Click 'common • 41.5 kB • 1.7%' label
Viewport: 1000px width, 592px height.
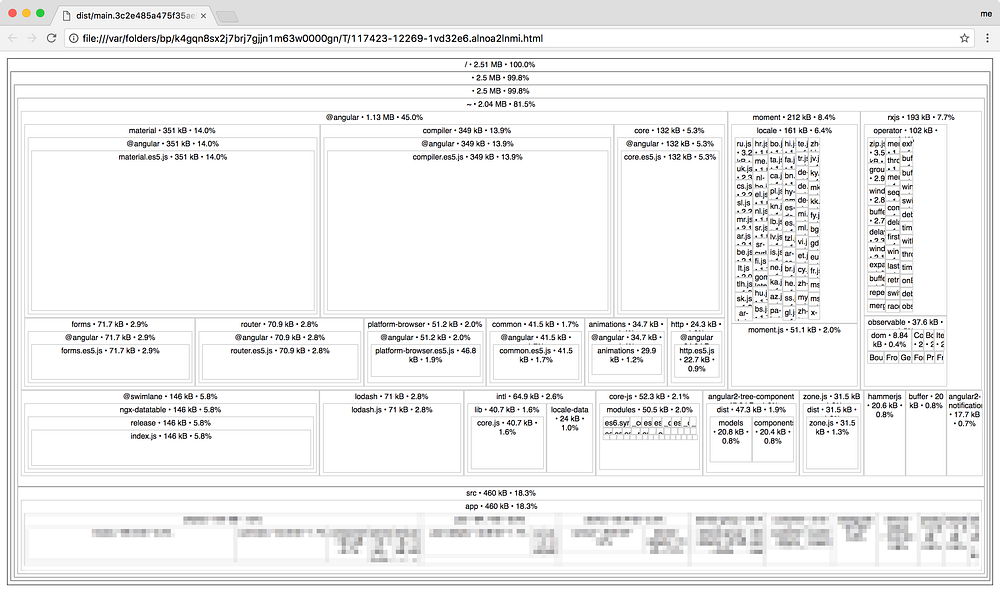coord(535,324)
